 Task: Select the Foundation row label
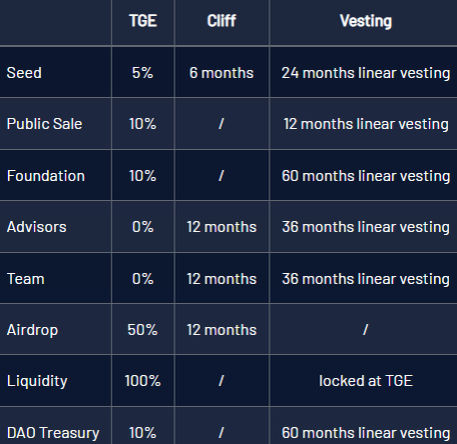[46, 176]
